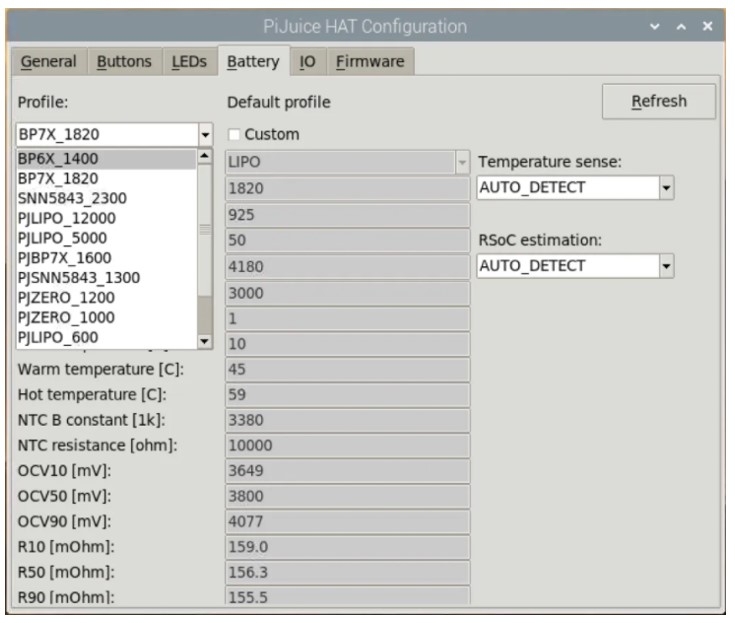Select the PJLIPO_12000 profile
Screen dimensions: 735x623
[106, 218]
